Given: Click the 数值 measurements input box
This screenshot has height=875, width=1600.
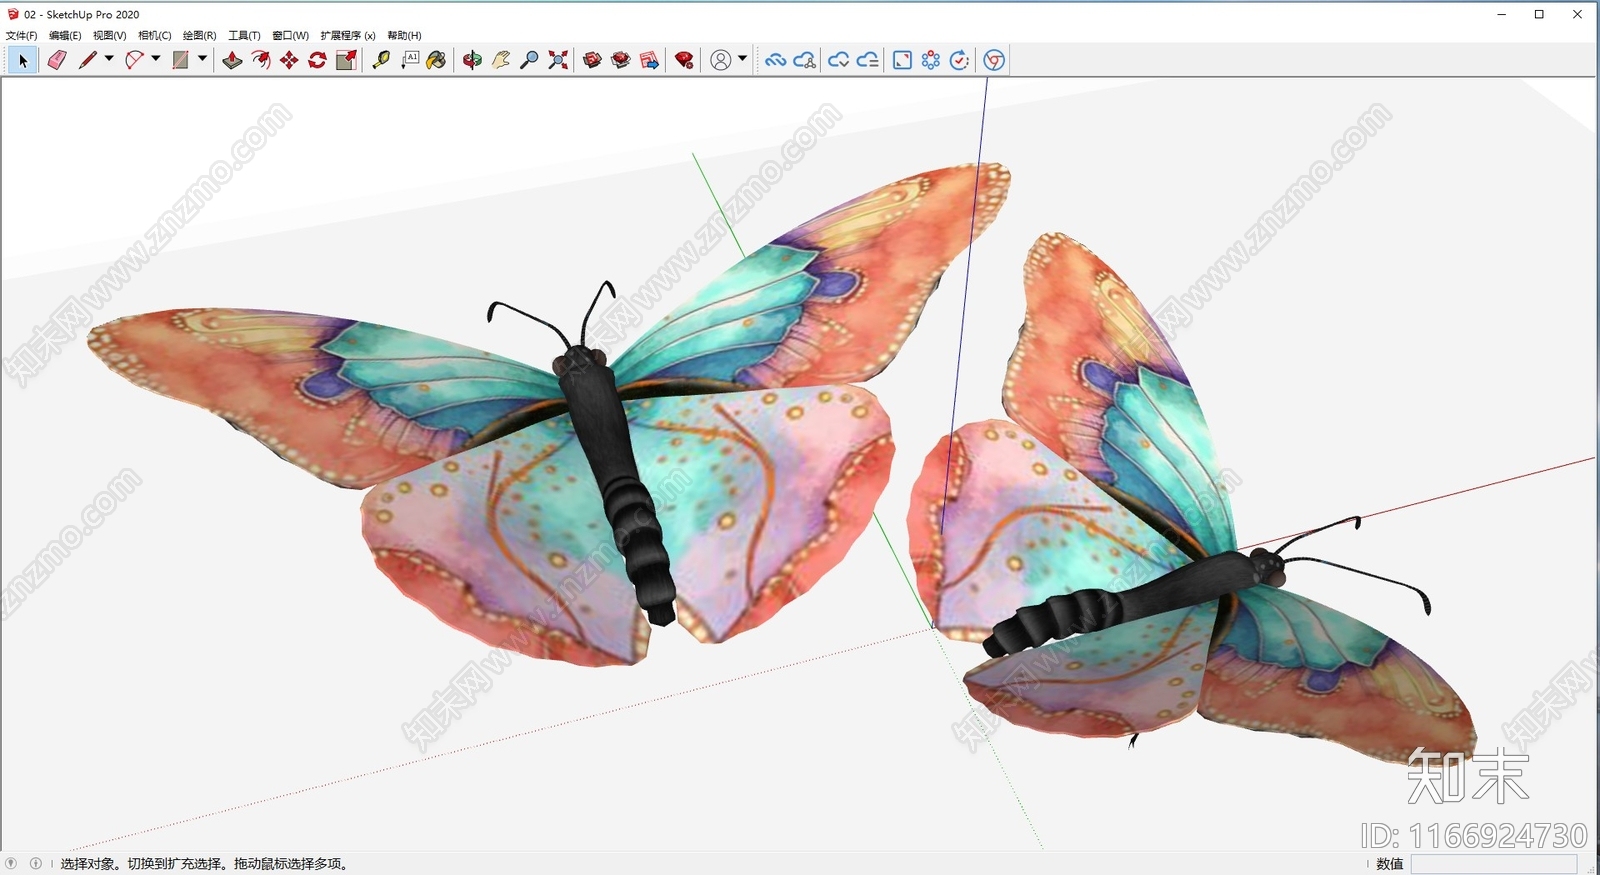Looking at the screenshot, I should 1494,864.
